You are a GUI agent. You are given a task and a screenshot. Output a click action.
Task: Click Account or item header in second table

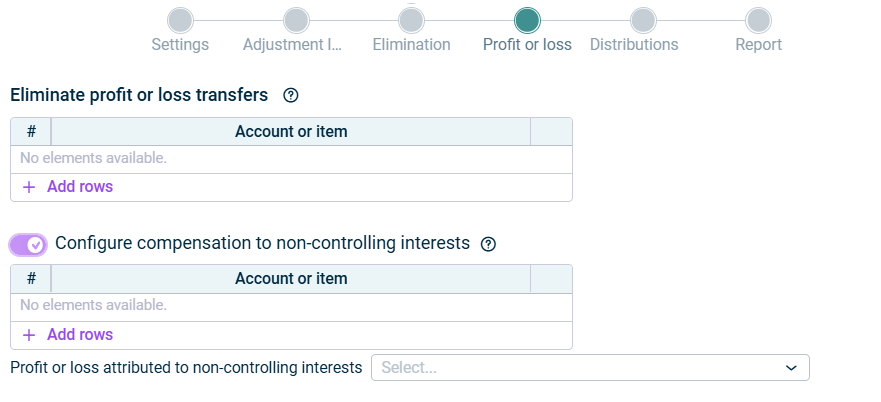click(x=291, y=279)
